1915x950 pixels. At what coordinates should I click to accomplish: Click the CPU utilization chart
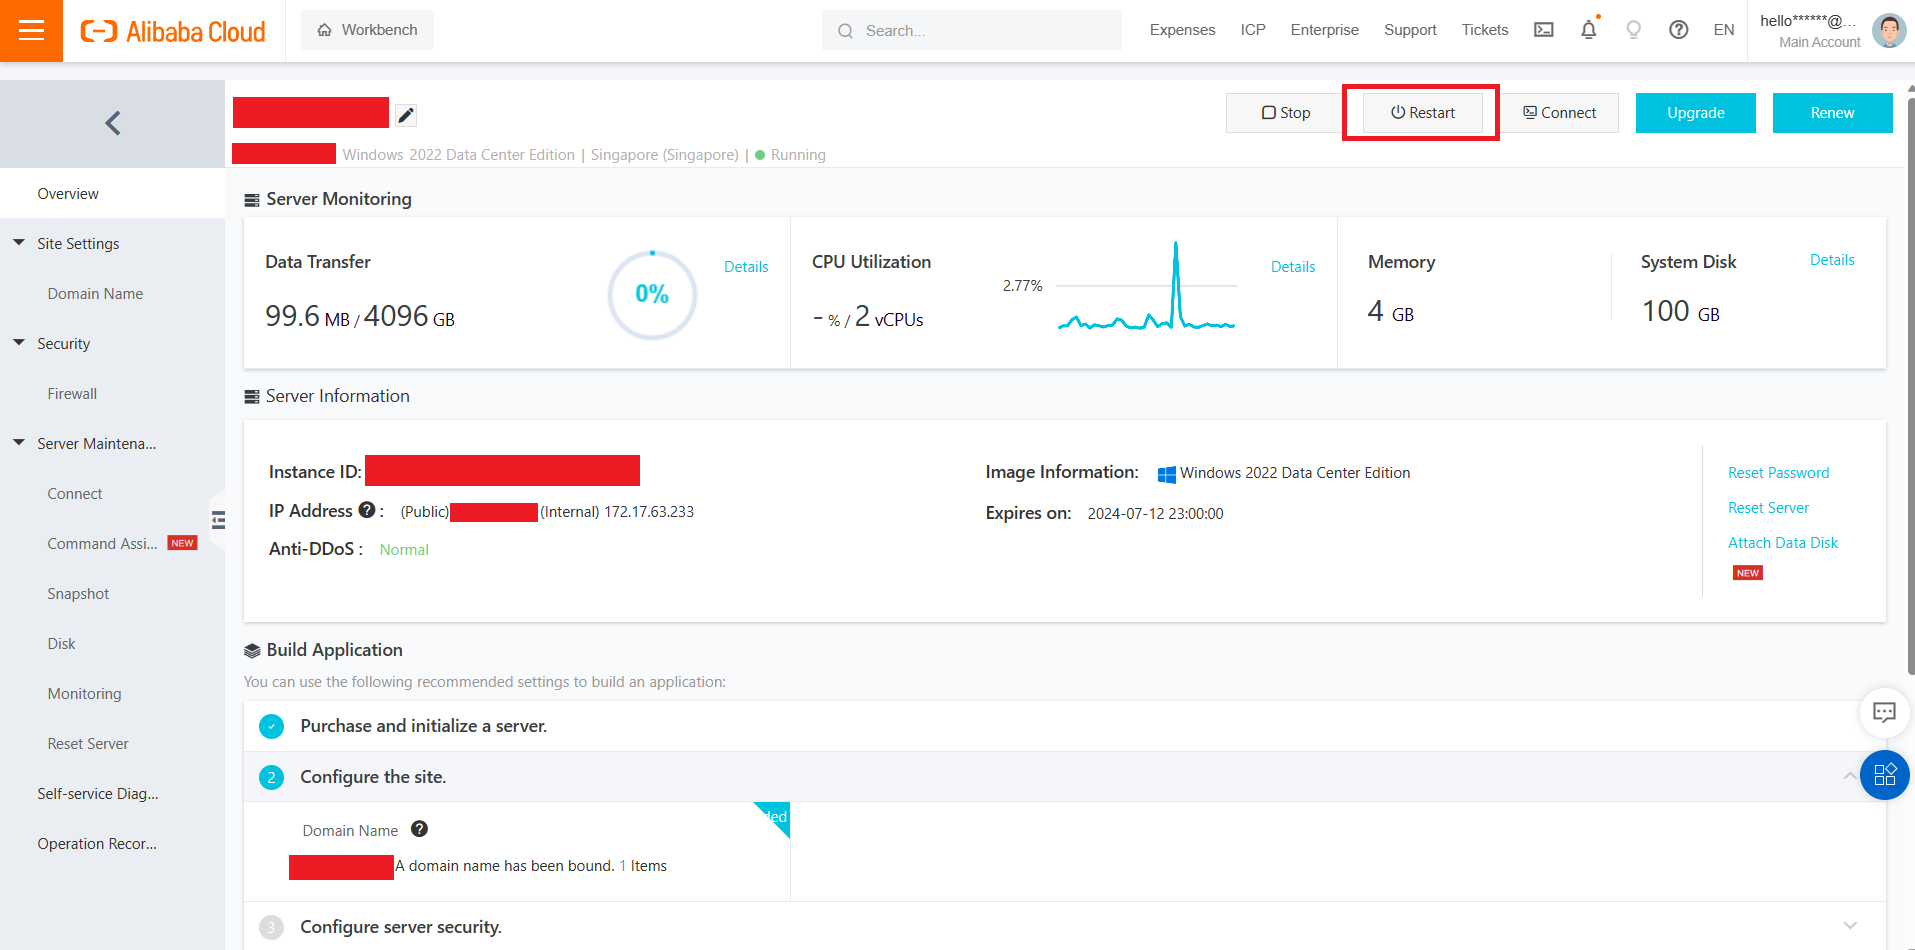[1146, 287]
